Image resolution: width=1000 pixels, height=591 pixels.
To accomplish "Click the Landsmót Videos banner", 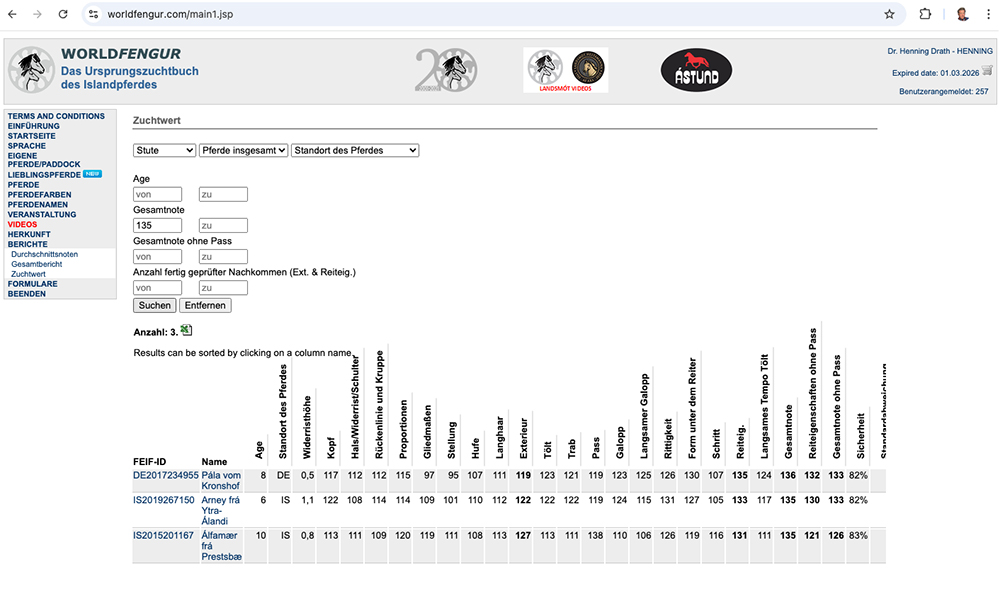I will 565,70.
